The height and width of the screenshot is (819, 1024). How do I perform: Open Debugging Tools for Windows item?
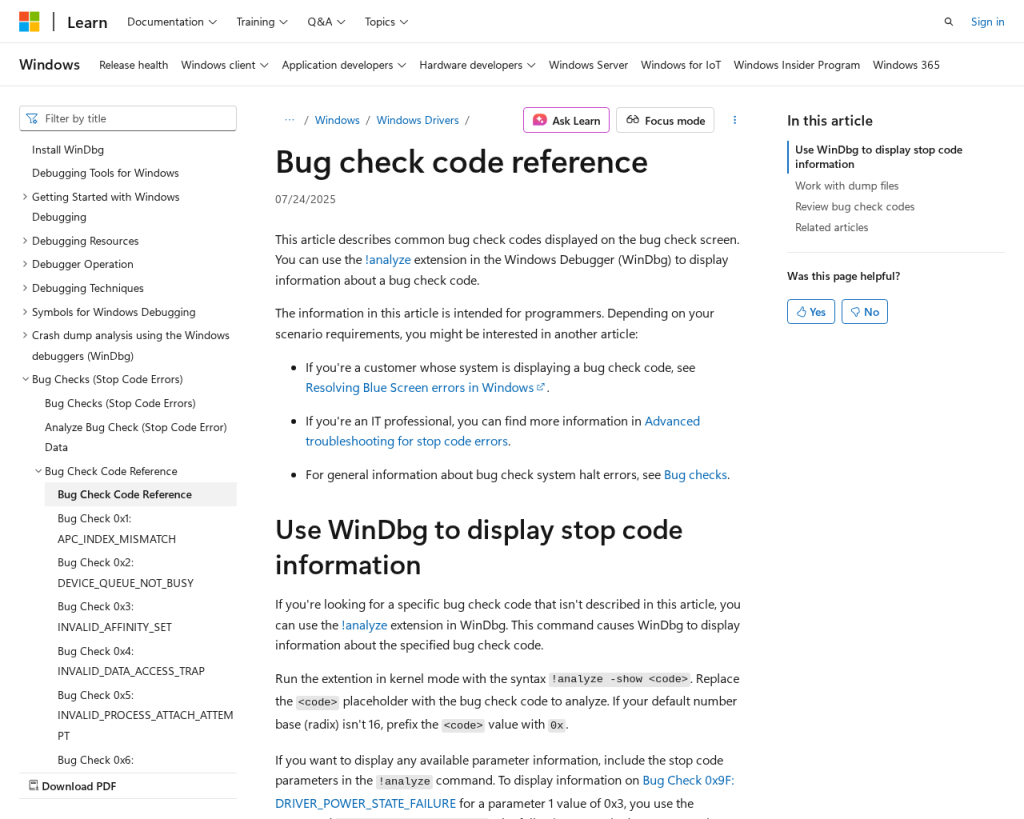[105, 173]
